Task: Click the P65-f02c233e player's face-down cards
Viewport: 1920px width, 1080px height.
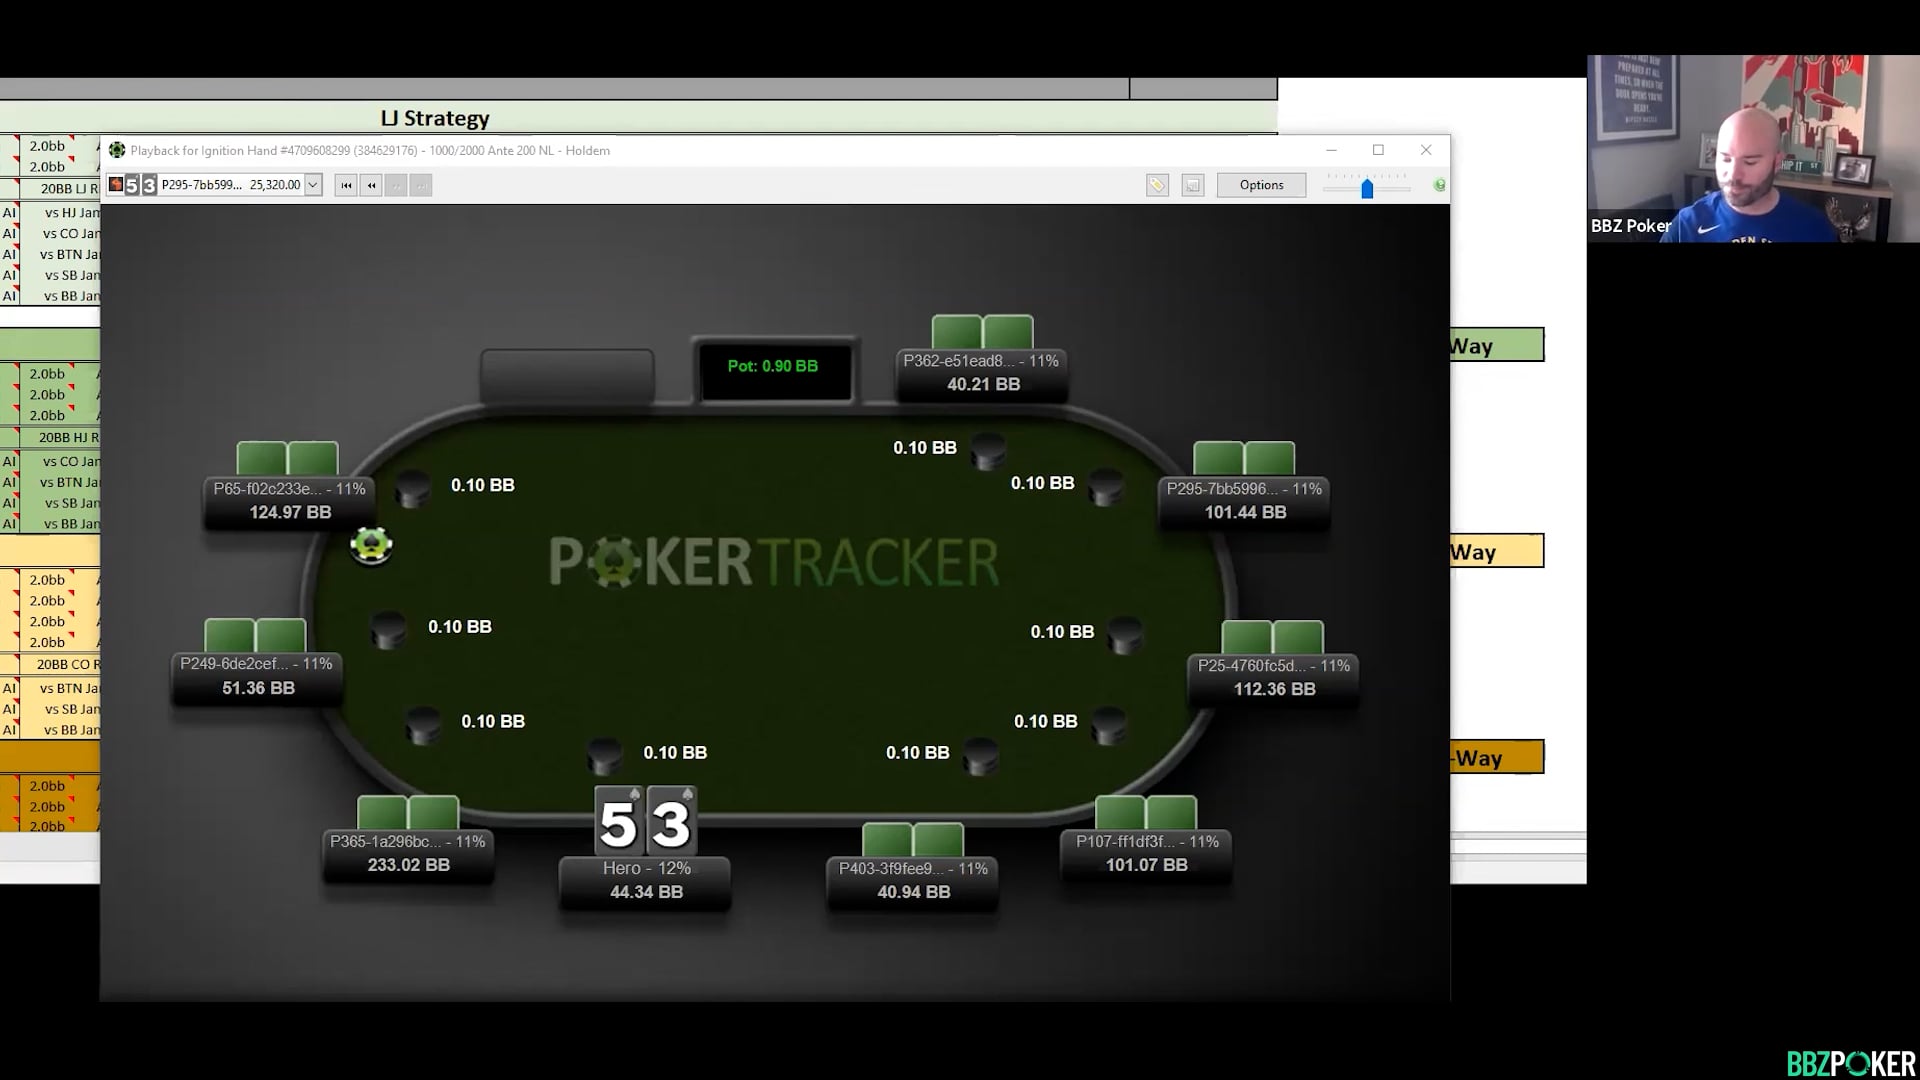Action: click(287, 458)
